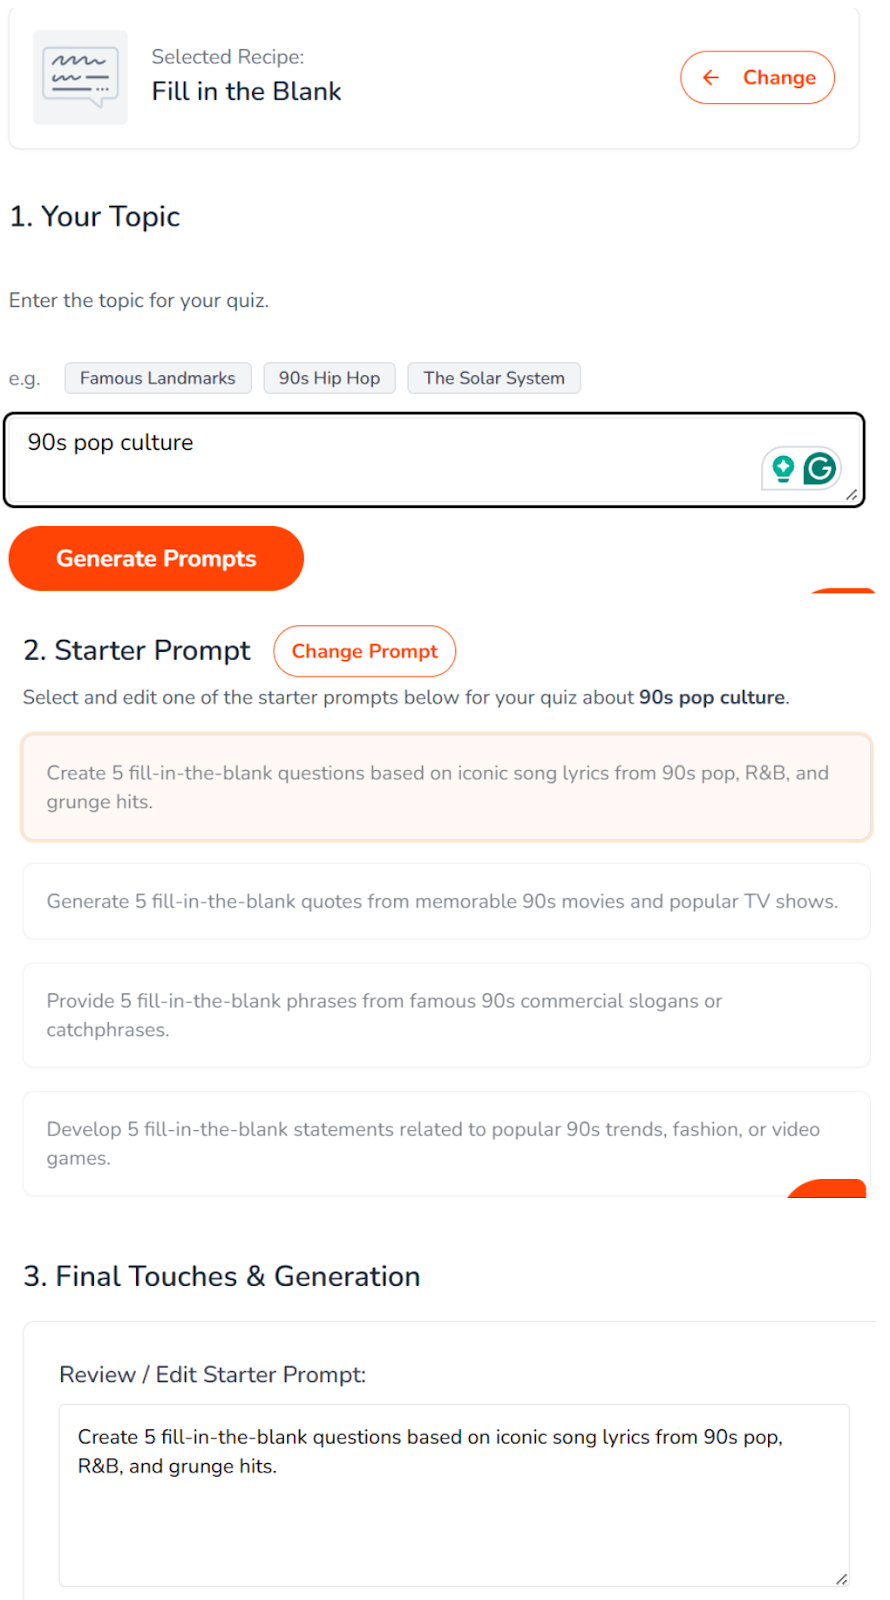Choose the commercial slogans starter prompt
This screenshot has height=1600, width=890.
pyautogui.click(x=446, y=1015)
